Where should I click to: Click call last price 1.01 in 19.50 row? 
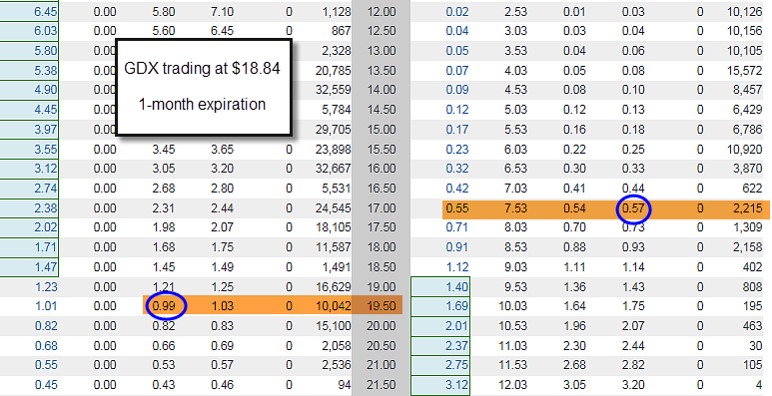[46, 306]
